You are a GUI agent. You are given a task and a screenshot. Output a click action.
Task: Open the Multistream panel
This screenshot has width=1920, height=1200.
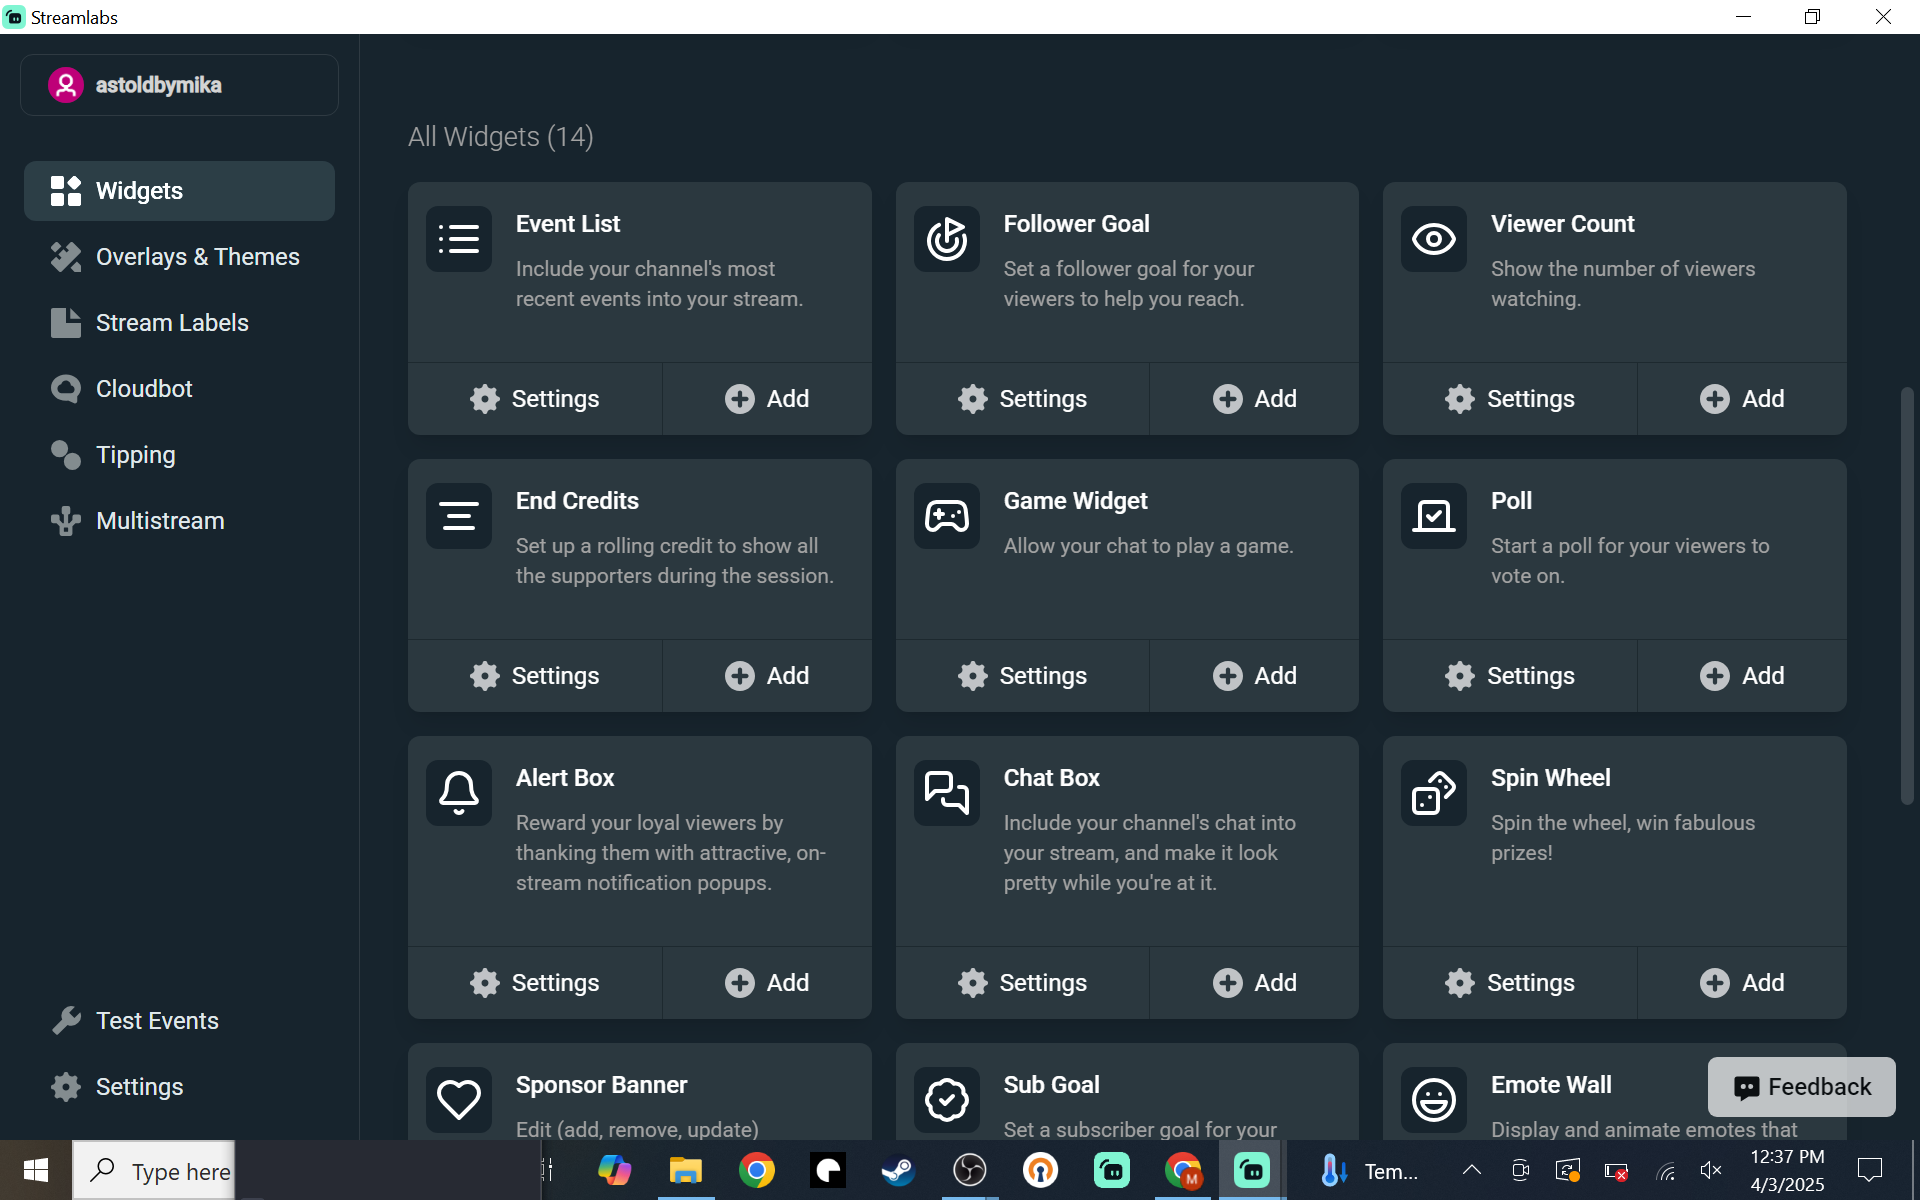pos(160,520)
